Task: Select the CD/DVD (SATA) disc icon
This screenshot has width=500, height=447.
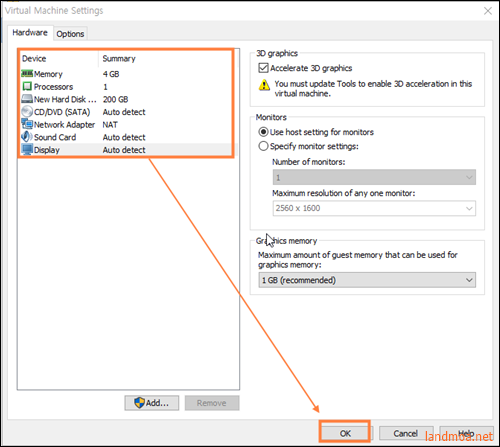Action: coord(27,112)
